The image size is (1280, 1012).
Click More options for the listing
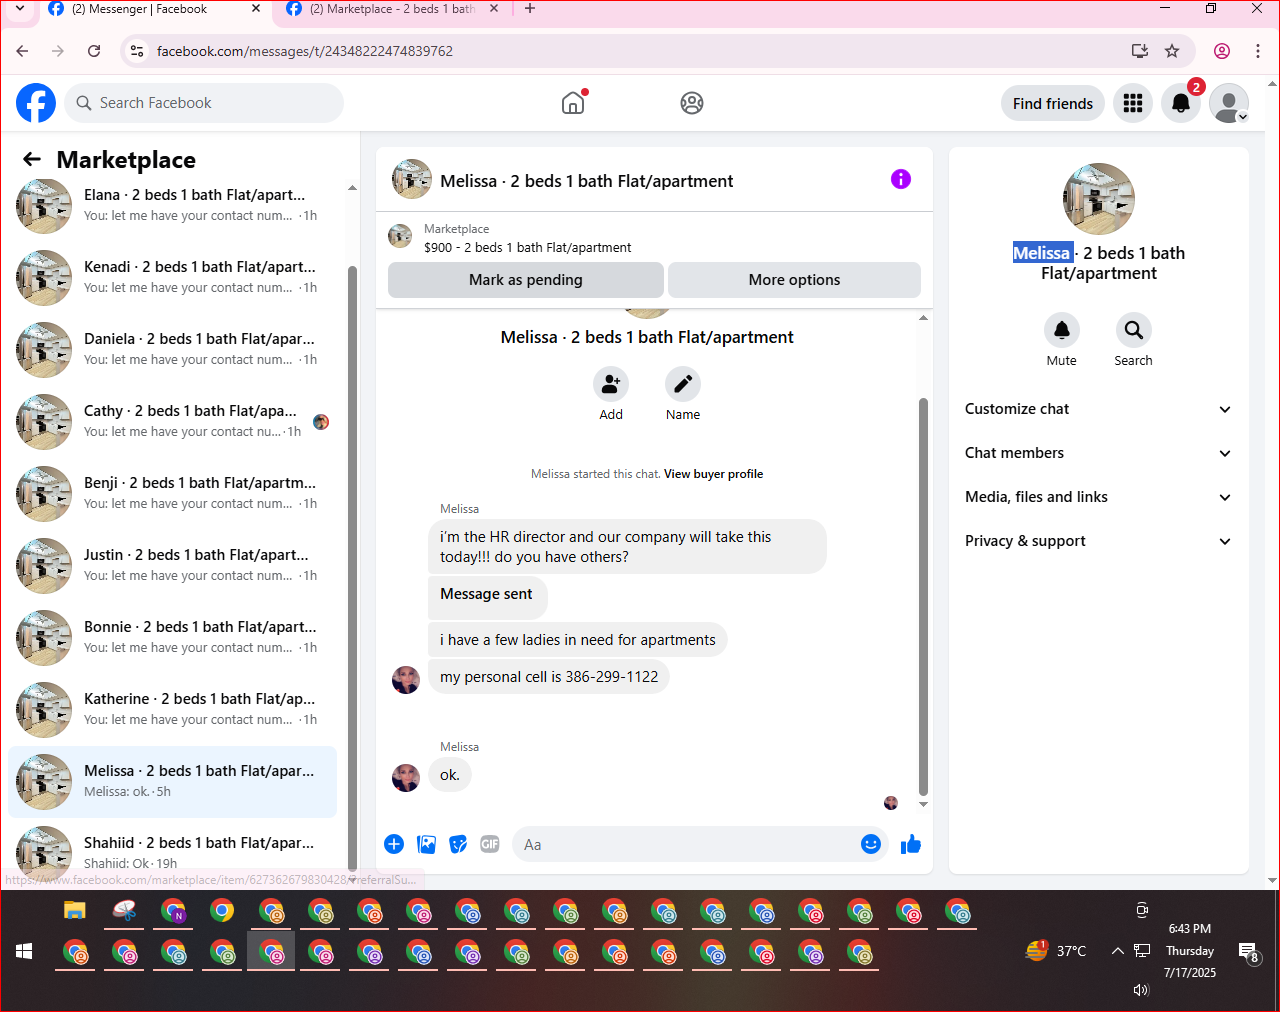tap(794, 280)
